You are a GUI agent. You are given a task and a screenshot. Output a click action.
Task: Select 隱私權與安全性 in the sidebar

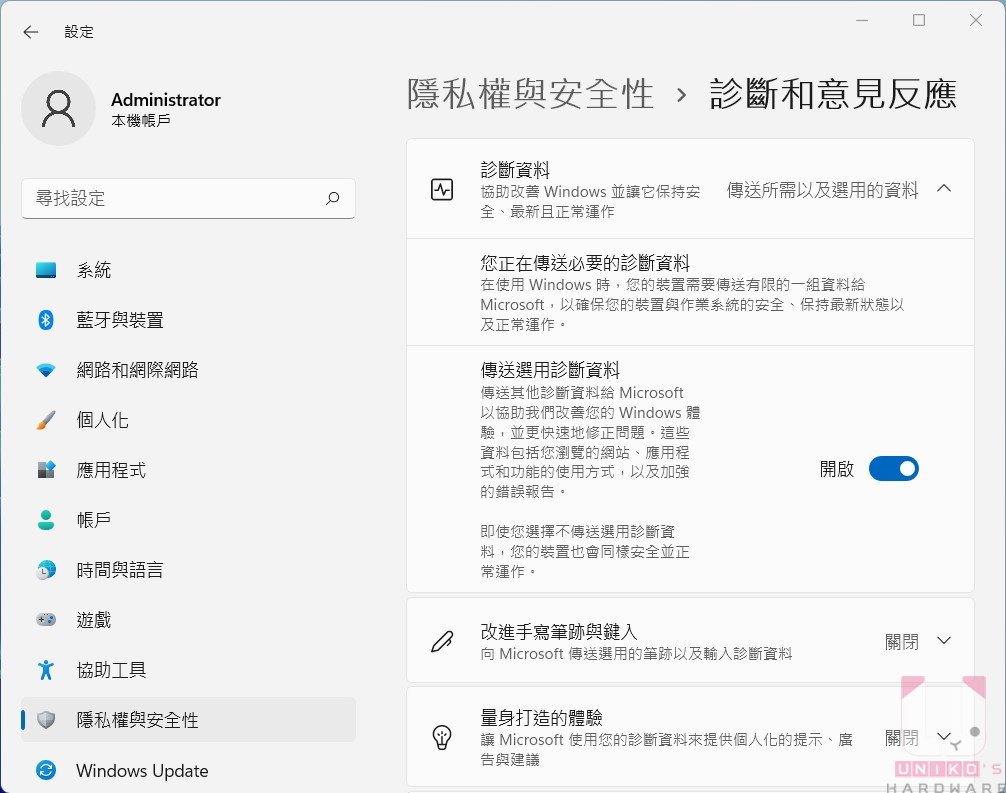[188, 720]
